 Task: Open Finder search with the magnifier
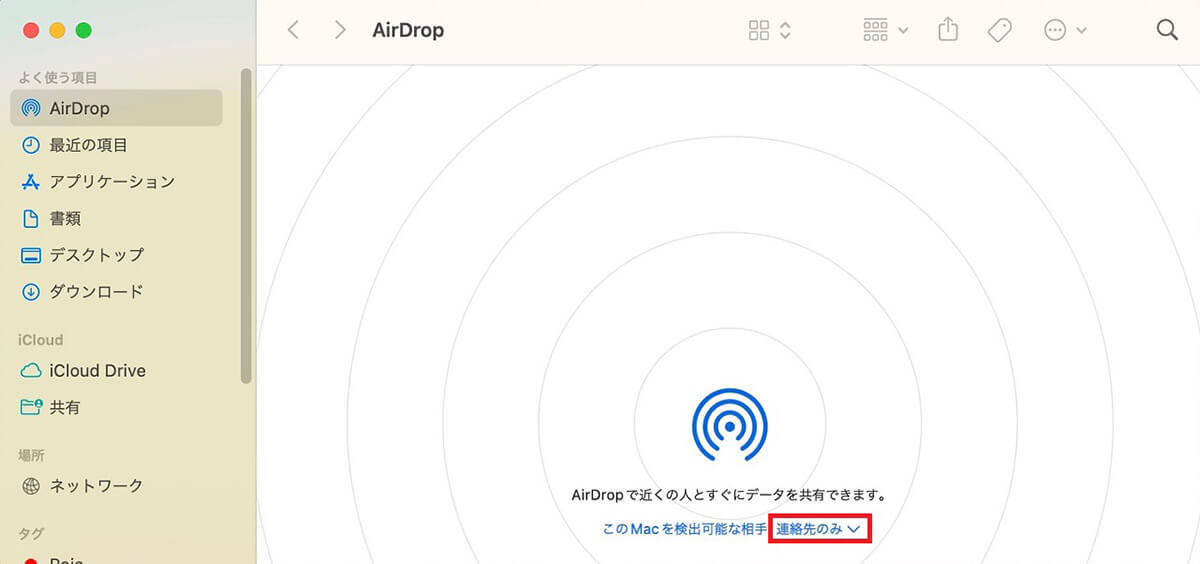(x=1167, y=30)
